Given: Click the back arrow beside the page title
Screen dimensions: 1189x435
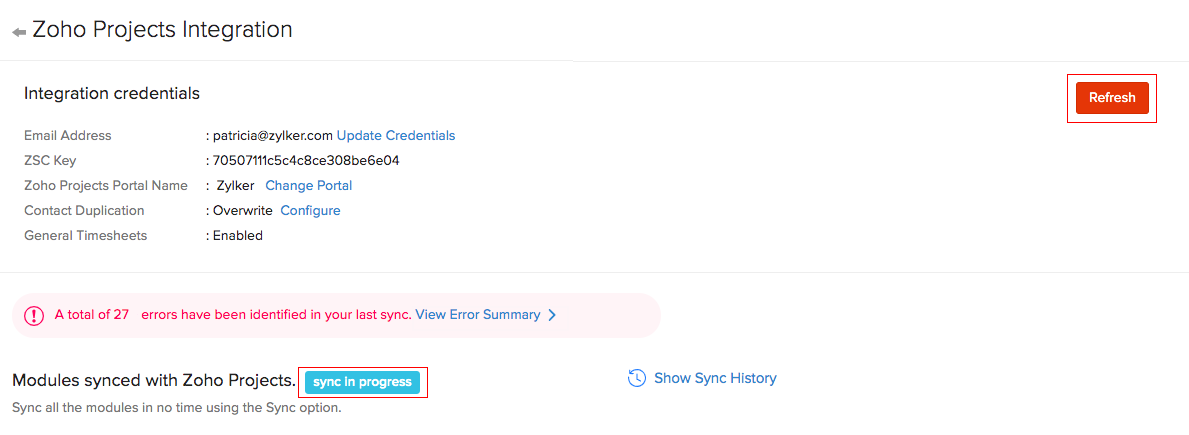Looking at the screenshot, I should point(19,32).
